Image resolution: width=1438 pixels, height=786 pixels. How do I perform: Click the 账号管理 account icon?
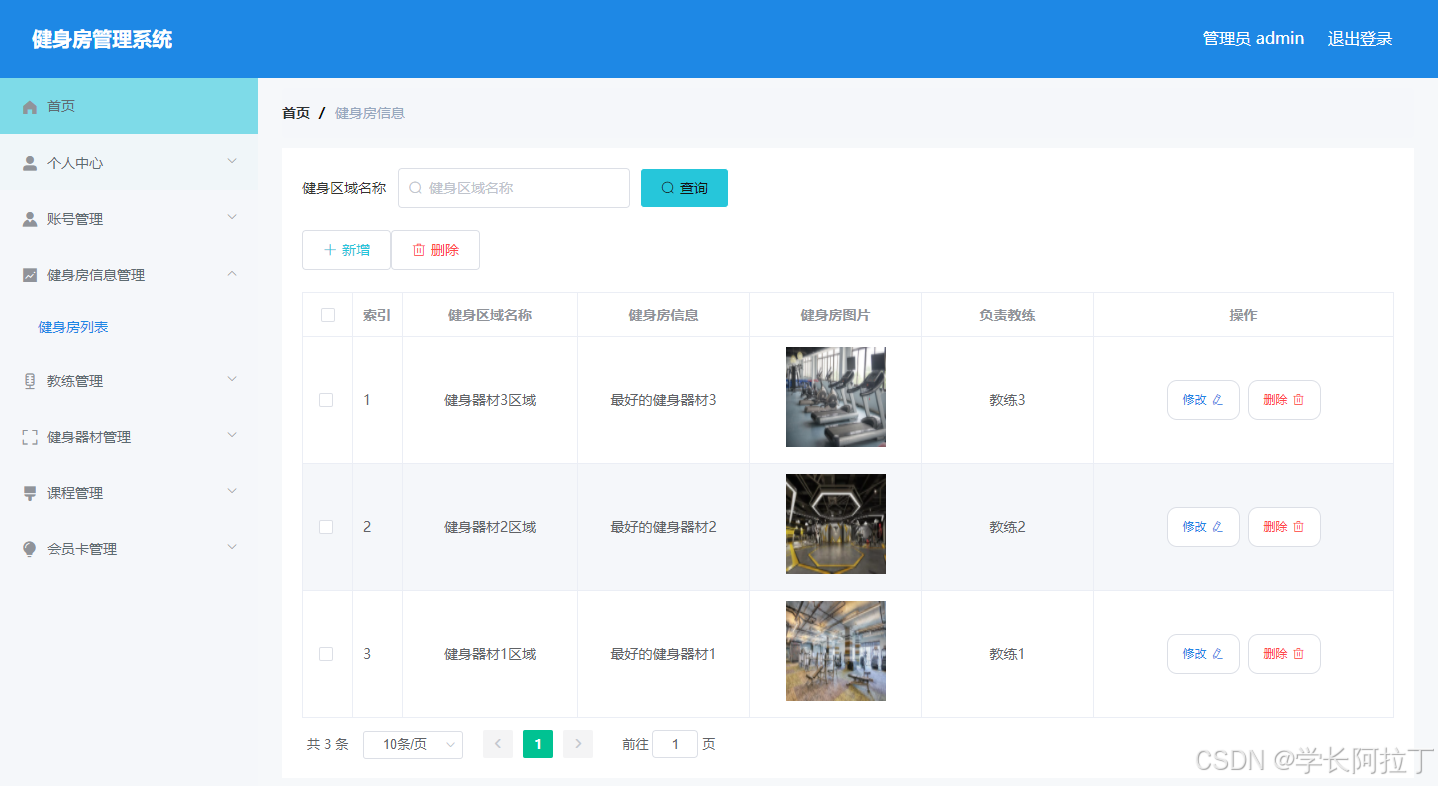click(x=30, y=218)
